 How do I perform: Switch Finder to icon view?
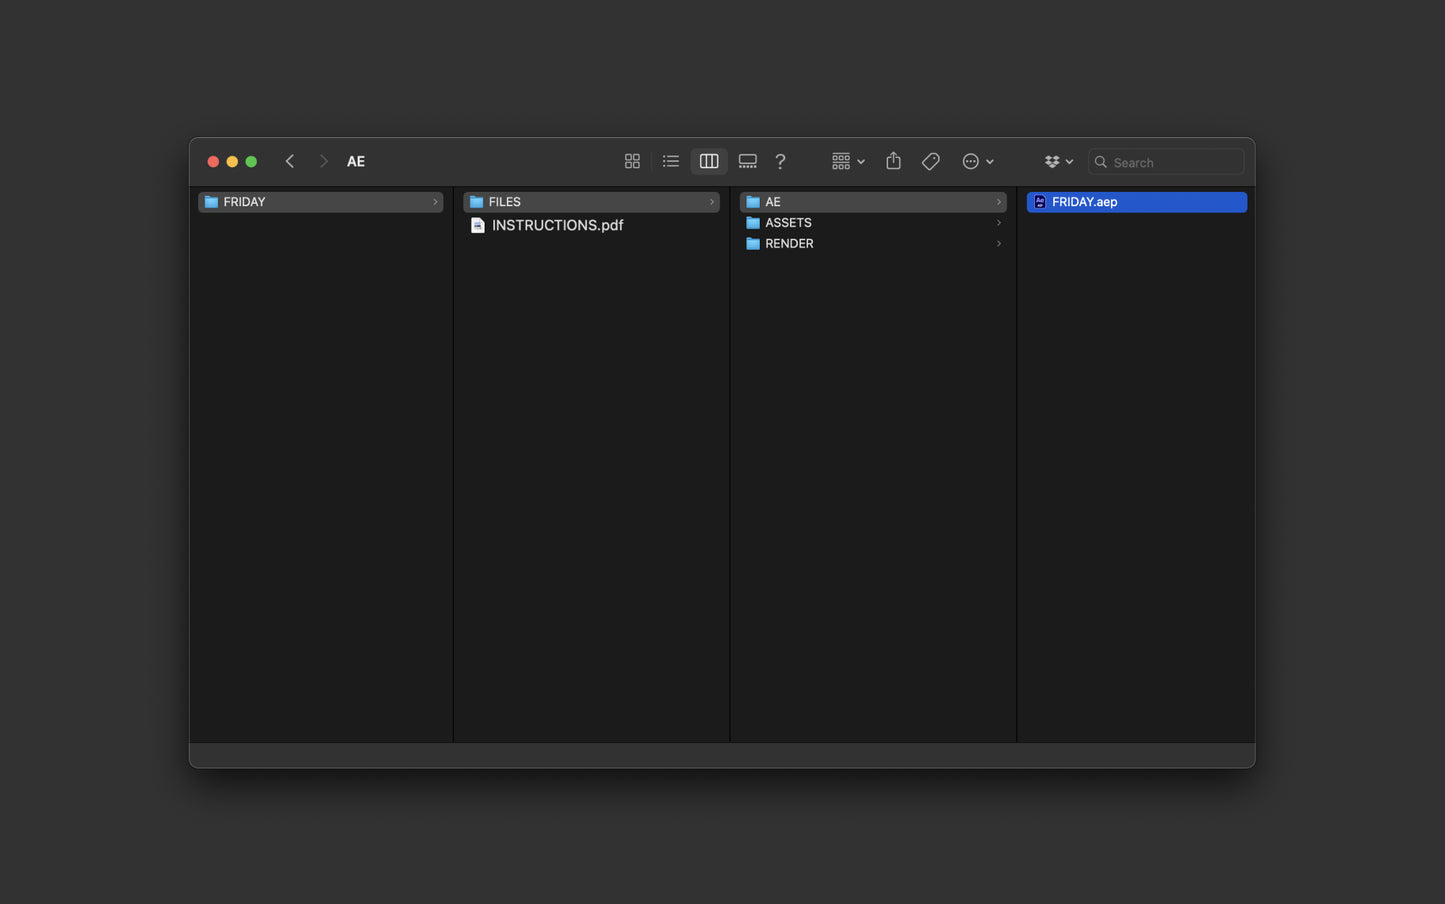click(x=632, y=161)
